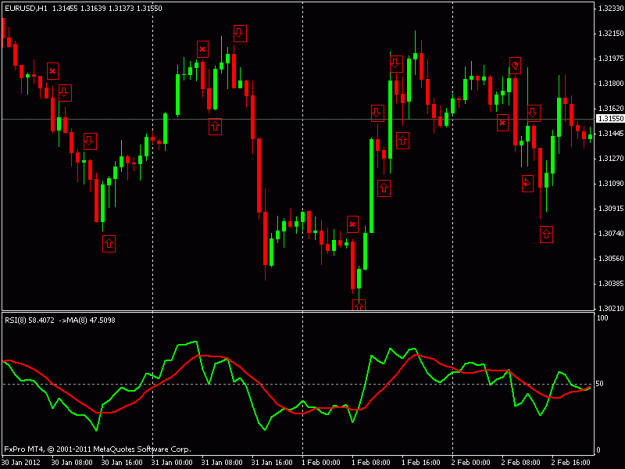625x469 pixels.
Task: Click the 1.31975 price axis label
Action: (611, 59)
